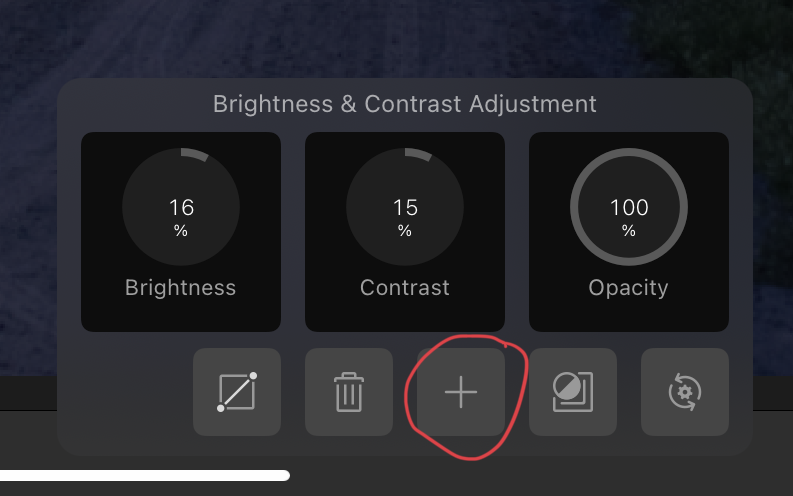
Task: Select the 16 brightness value
Action: point(181,207)
